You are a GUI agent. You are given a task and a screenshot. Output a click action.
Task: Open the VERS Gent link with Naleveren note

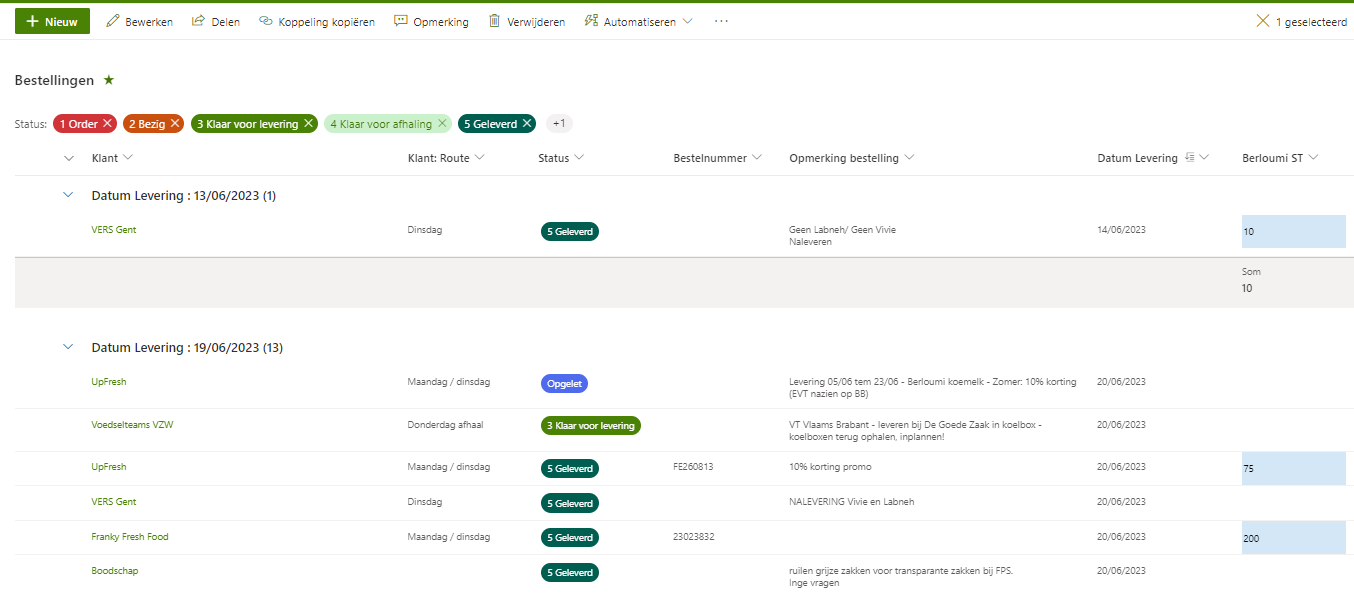tap(114, 230)
